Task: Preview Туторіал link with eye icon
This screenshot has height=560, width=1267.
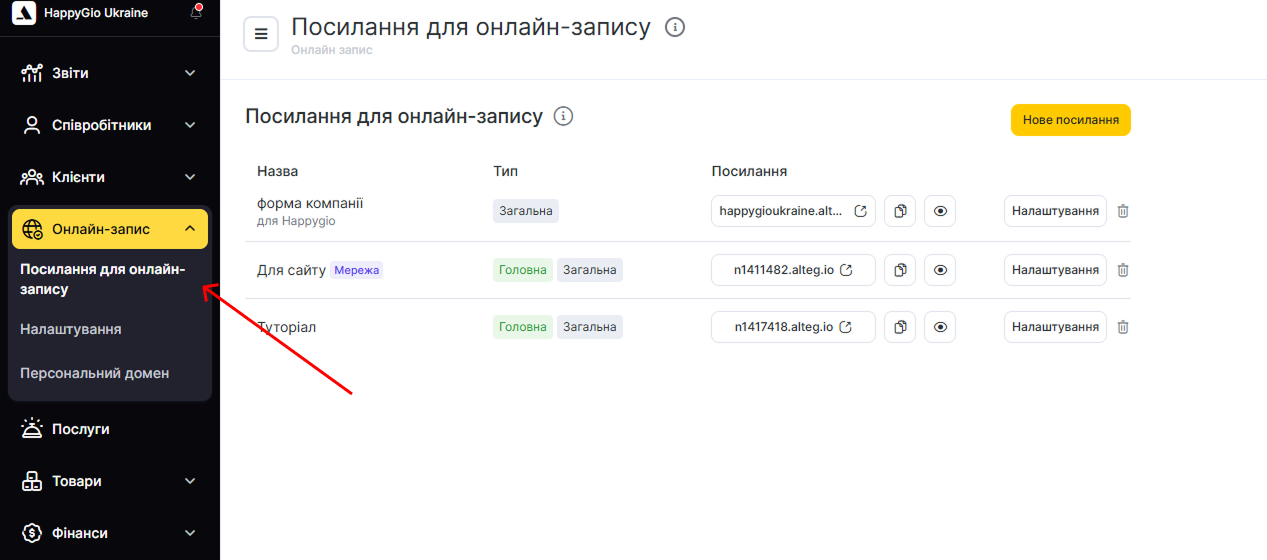Action: (x=940, y=327)
